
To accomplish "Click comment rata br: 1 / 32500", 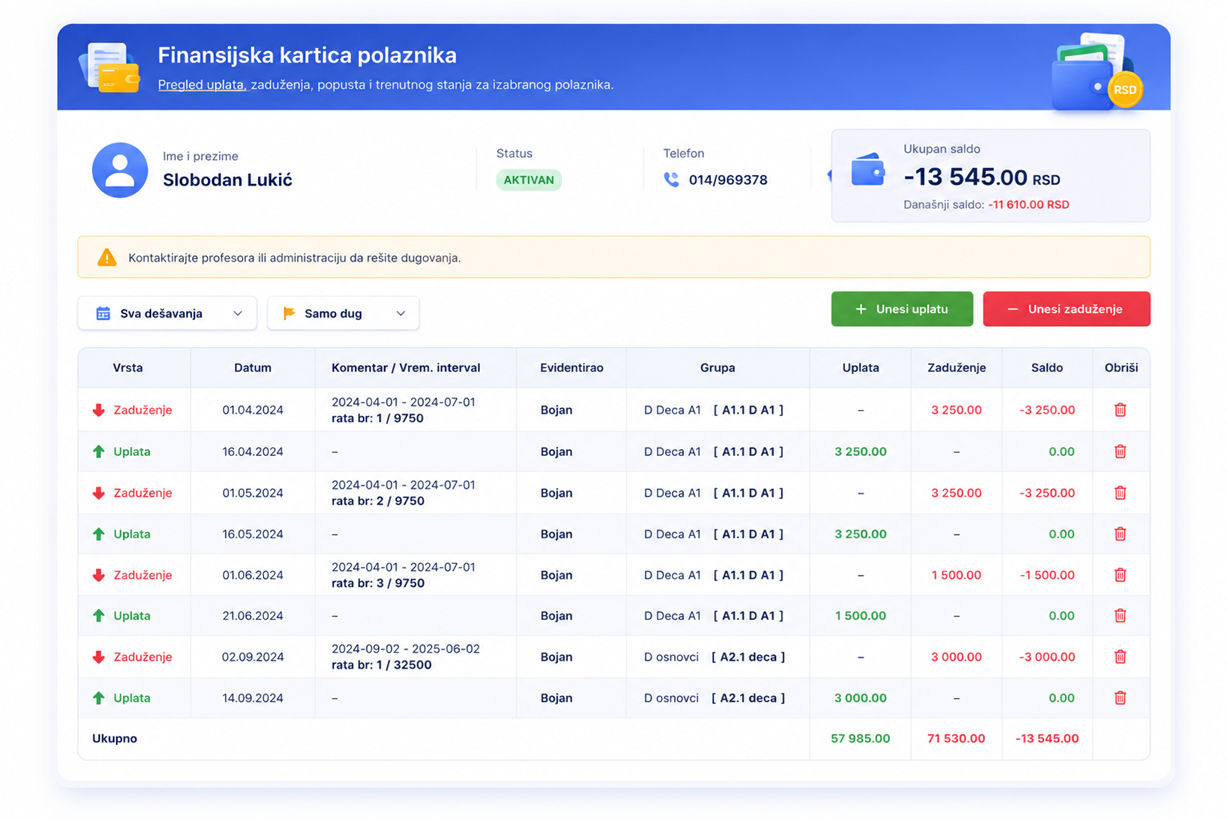I will [x=382, y=665].
